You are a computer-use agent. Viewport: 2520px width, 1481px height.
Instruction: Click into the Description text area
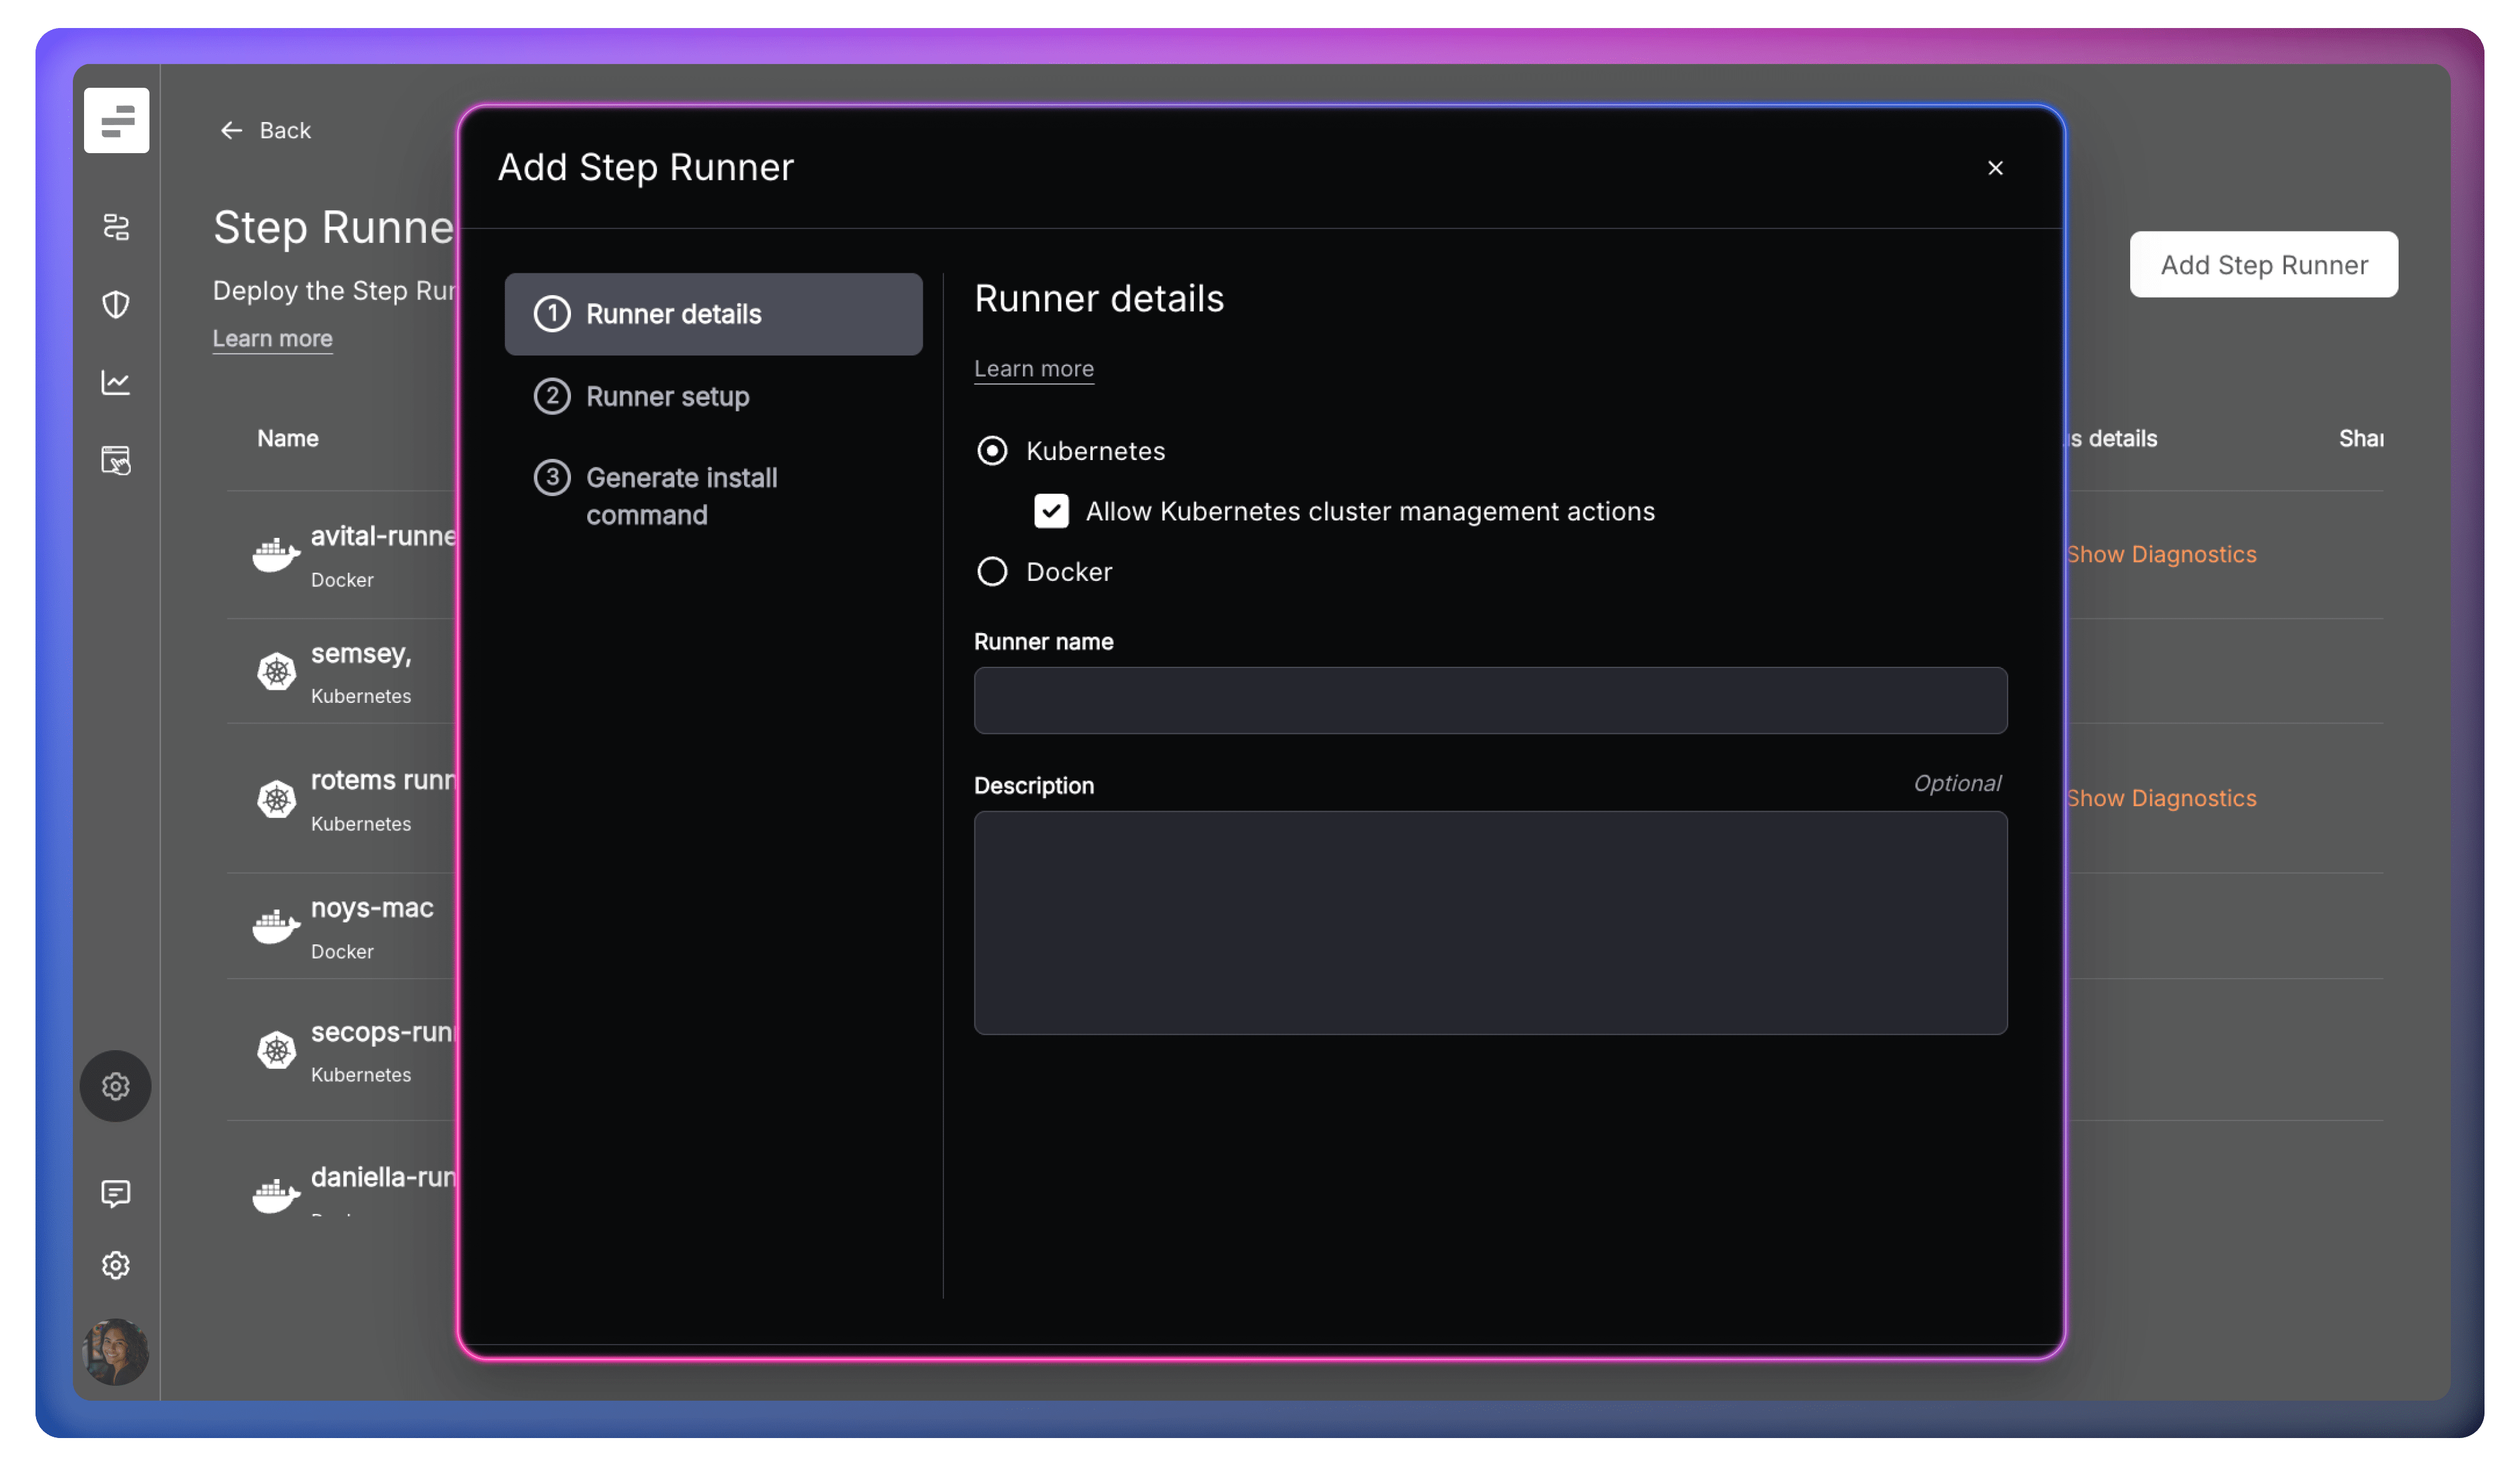1490,922
